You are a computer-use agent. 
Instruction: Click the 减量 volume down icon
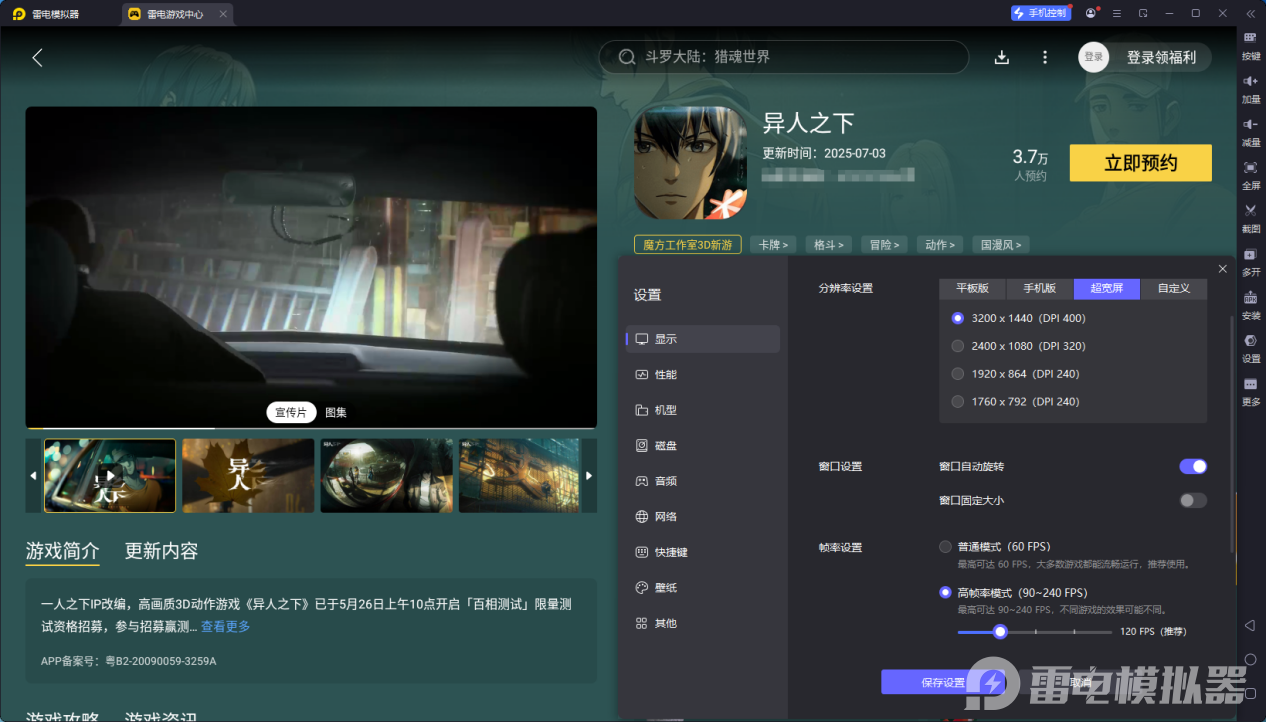(1250, 124)
